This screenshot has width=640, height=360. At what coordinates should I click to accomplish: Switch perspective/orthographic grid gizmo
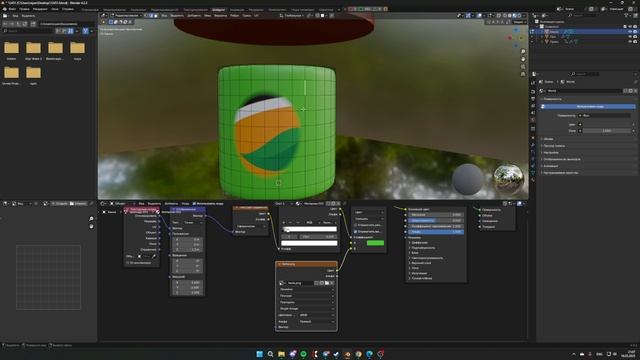pyautogui.click(x=523, y=74)
